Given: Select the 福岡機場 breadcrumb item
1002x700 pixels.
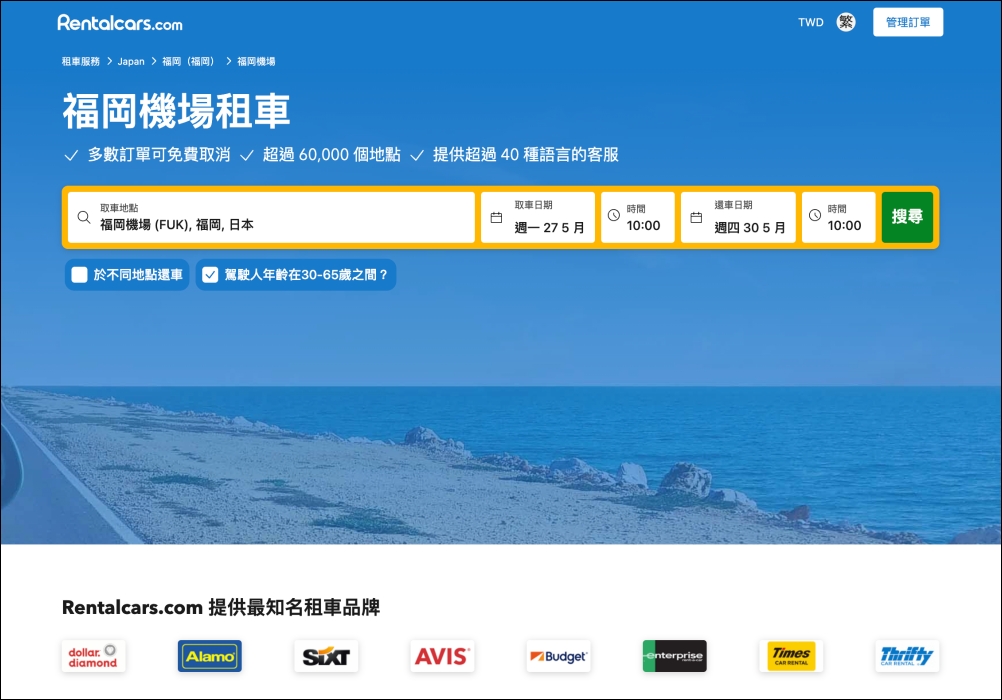Looking at the screenshot, I should [x=256, y=61].
